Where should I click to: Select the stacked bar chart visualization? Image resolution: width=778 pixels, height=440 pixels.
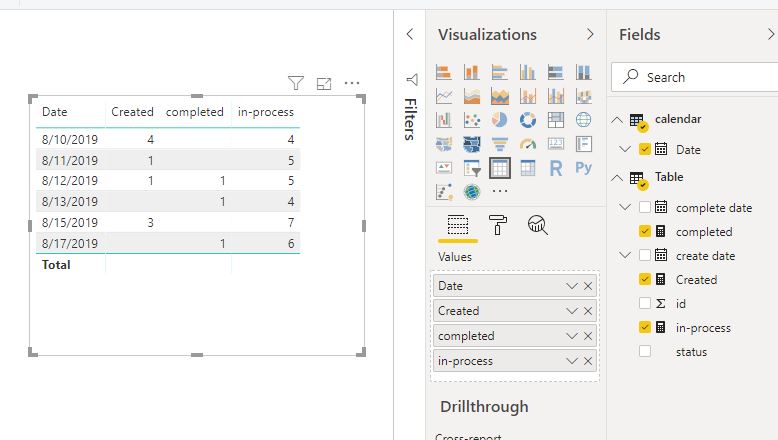pos(444,72)
